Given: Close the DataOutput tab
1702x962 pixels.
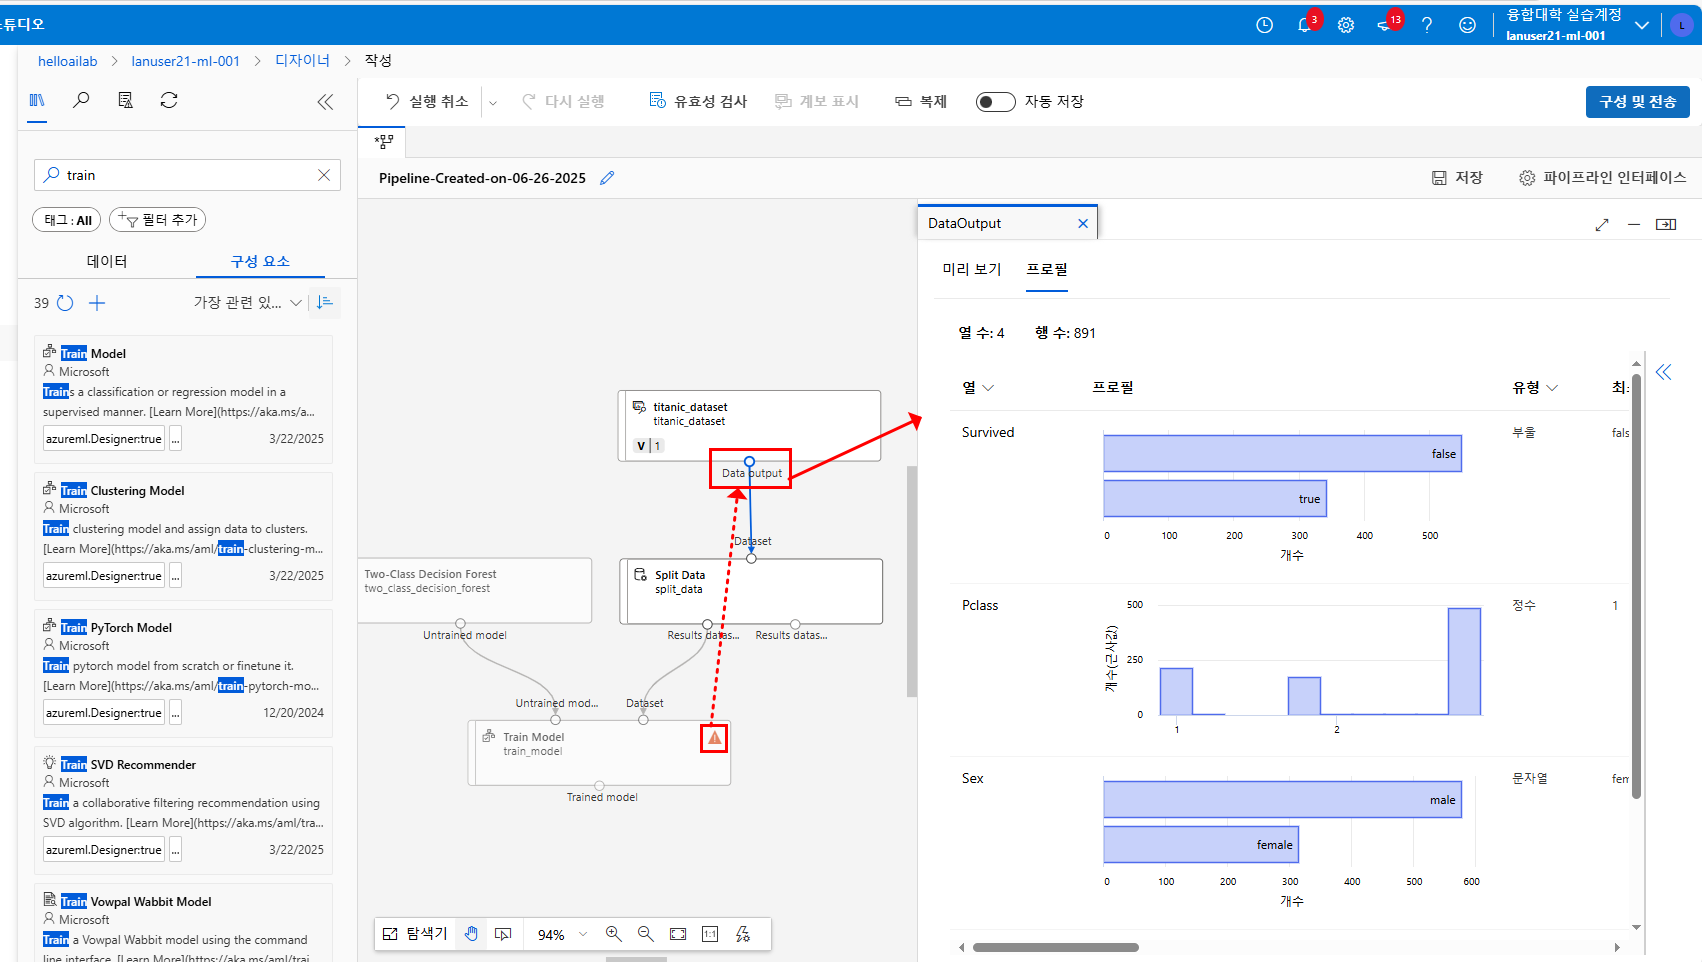Looking at the screenshot, I should (x=1082, y=224).
